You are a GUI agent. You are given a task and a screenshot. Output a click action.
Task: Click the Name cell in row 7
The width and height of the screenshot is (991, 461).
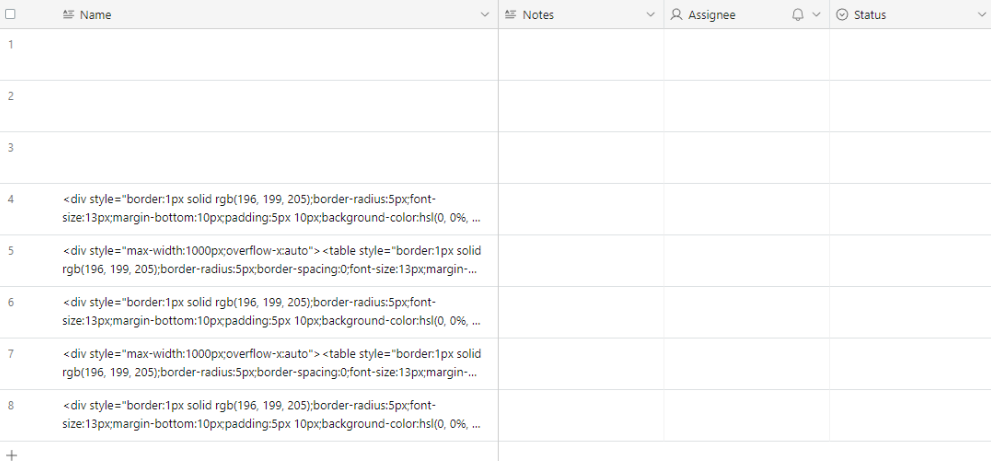(x=277, y=364)
